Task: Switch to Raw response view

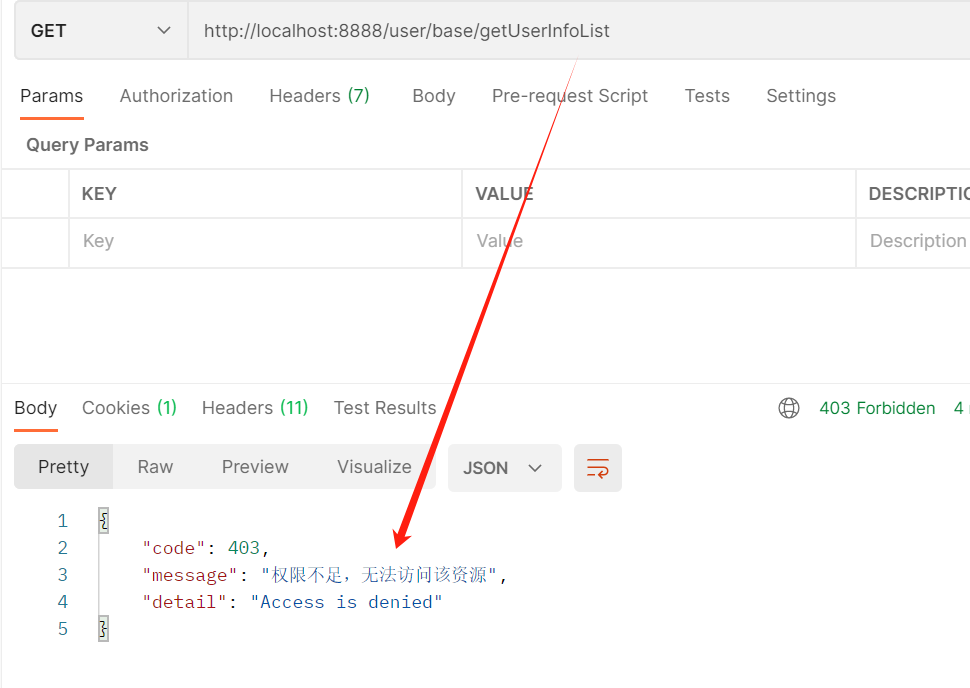Action: click(x=154, y=467)
